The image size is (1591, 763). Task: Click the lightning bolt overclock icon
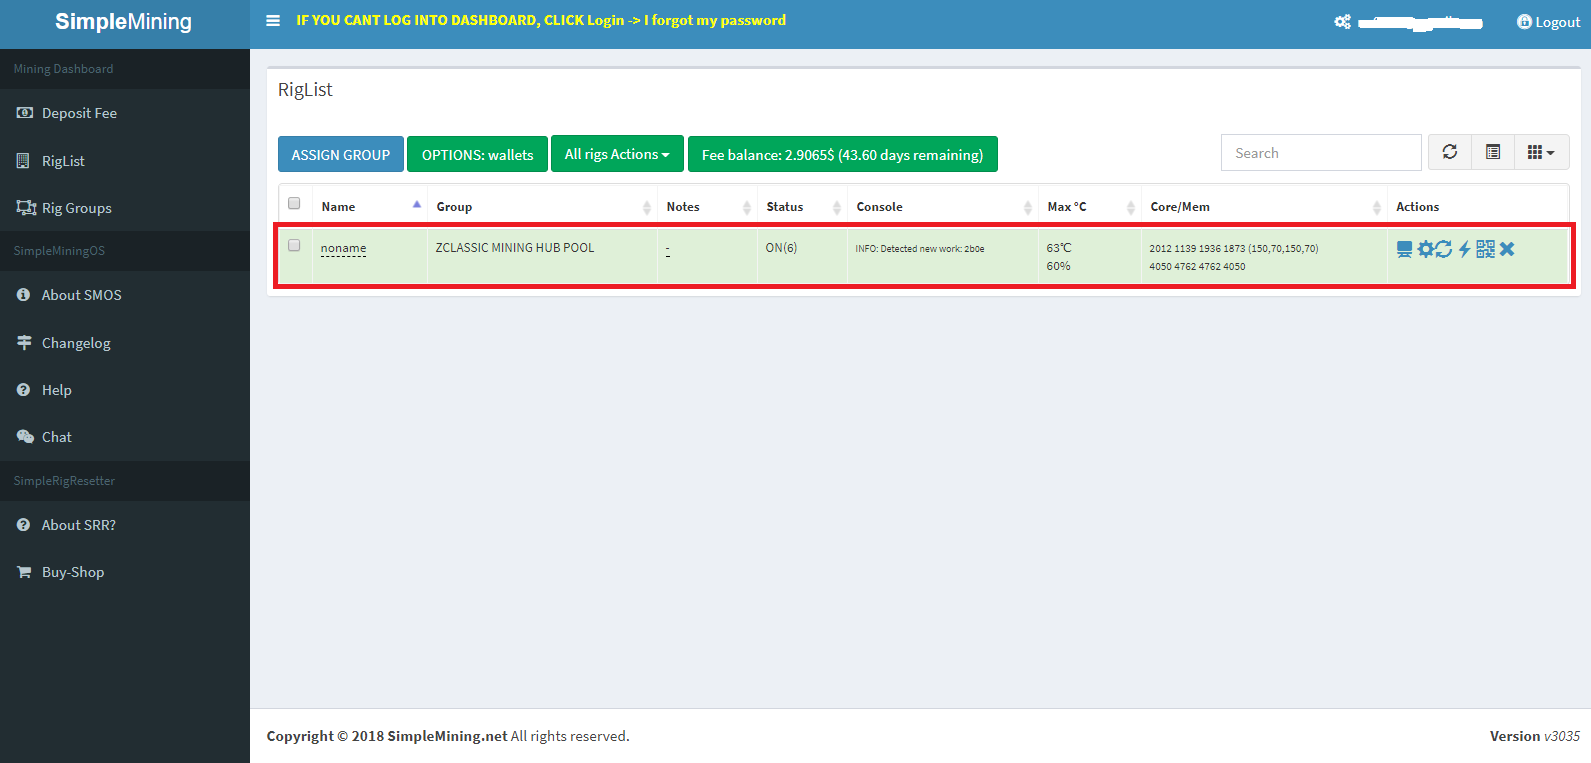click(x=1464, y=249)
